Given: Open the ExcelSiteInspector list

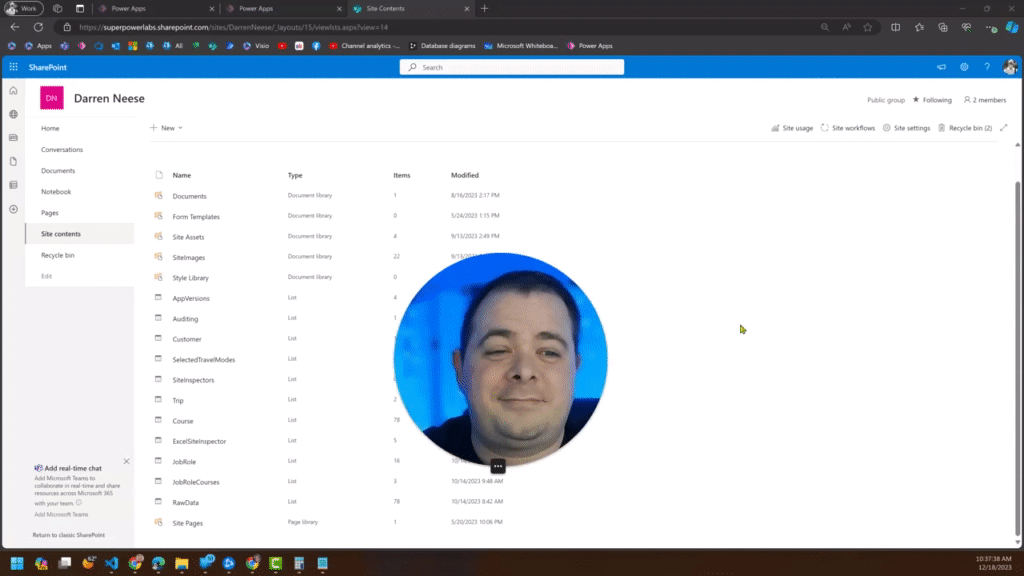Looking at the screenshot, I should click(199, 441).
